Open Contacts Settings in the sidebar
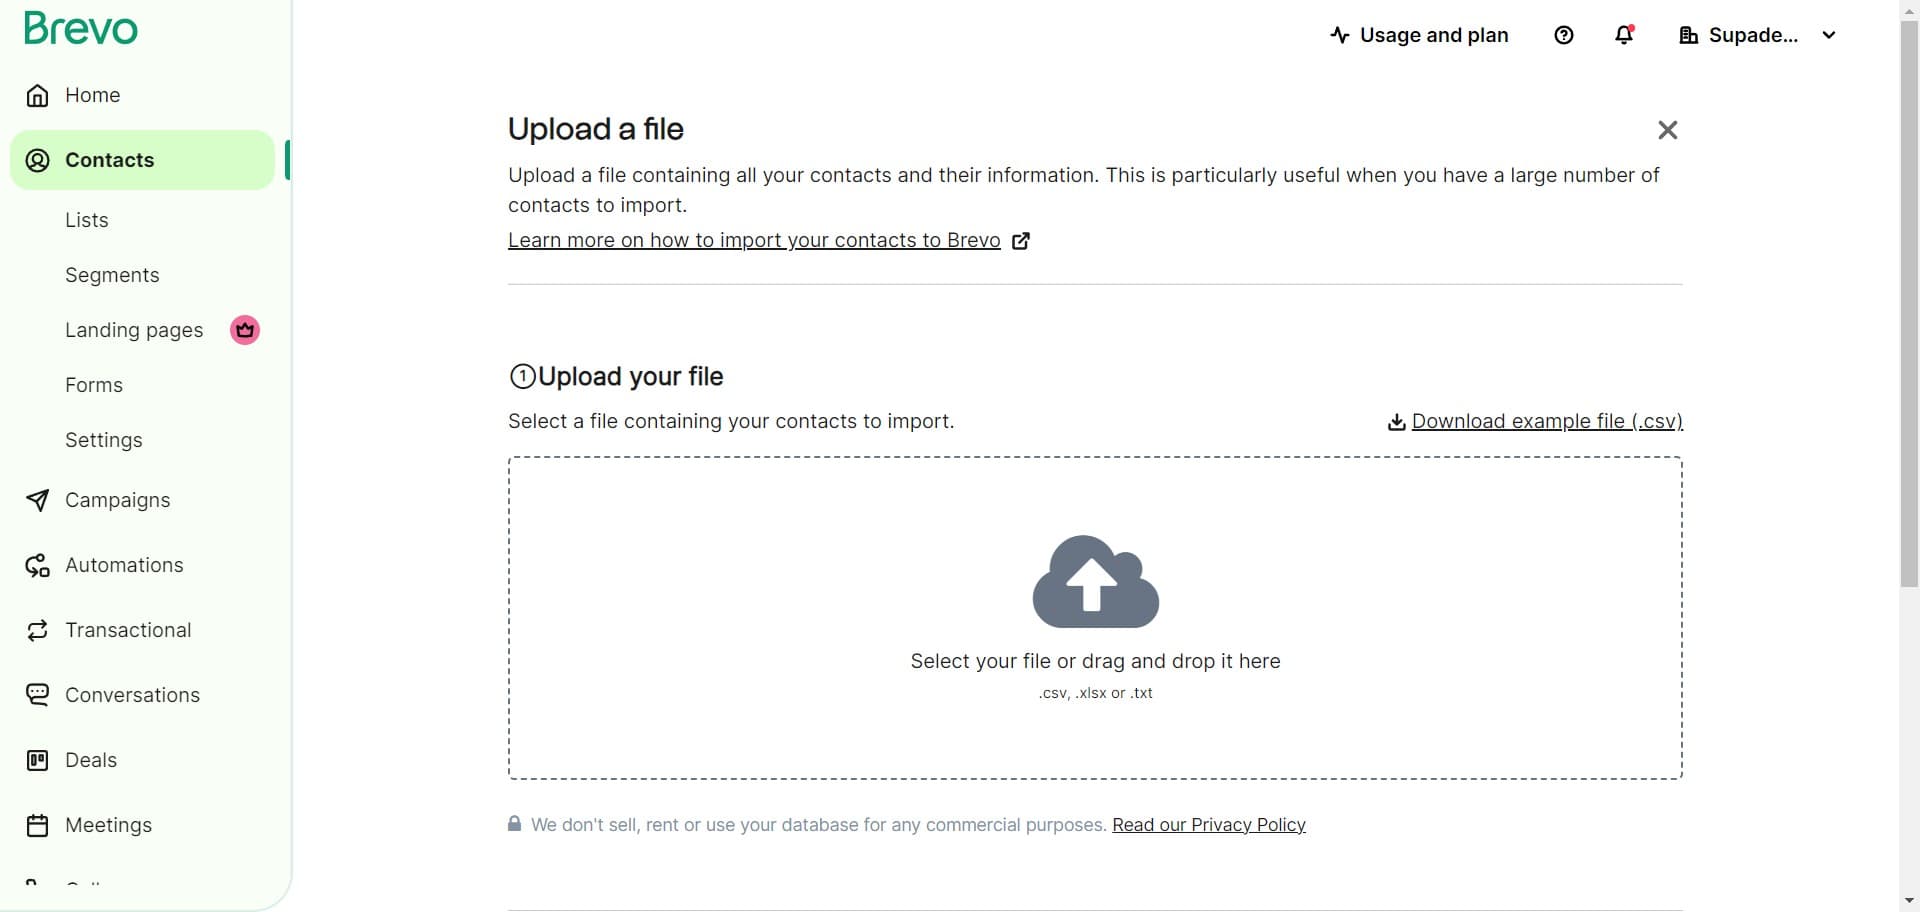This screenshot has height=912, width=1920. [103, 440]
